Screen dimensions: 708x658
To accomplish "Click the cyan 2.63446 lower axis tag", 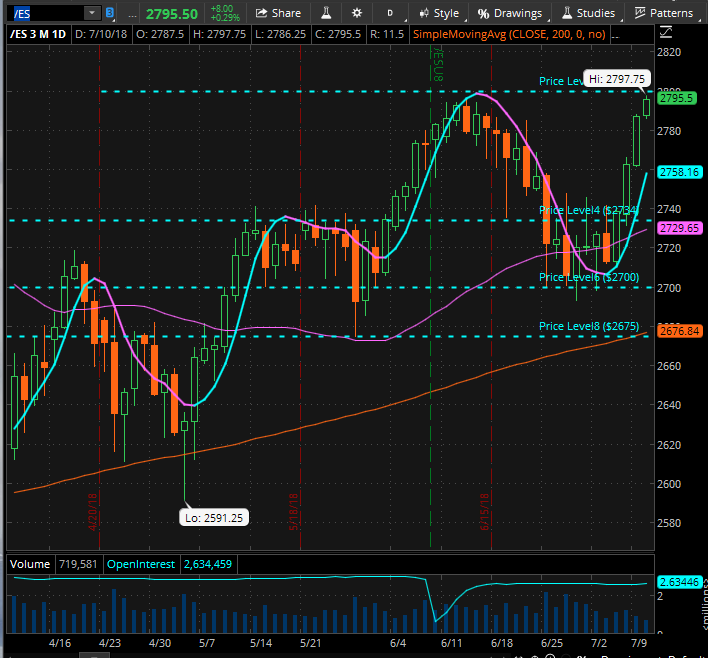I will tap(679, 582).
